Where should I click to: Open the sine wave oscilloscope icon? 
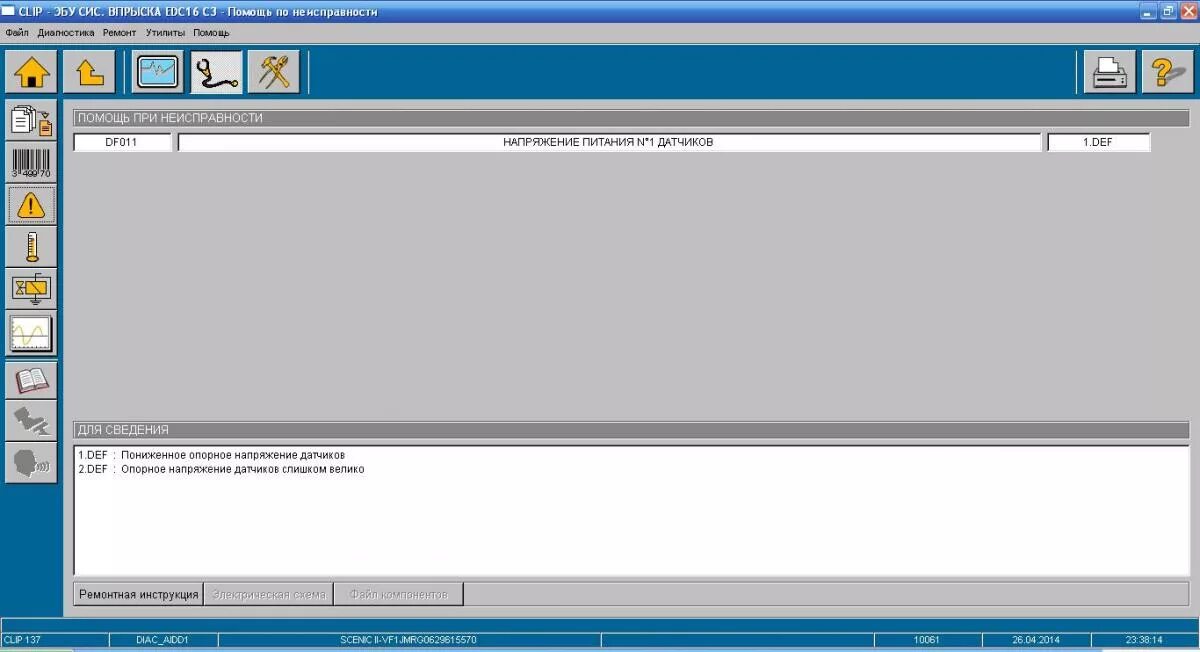31,332
